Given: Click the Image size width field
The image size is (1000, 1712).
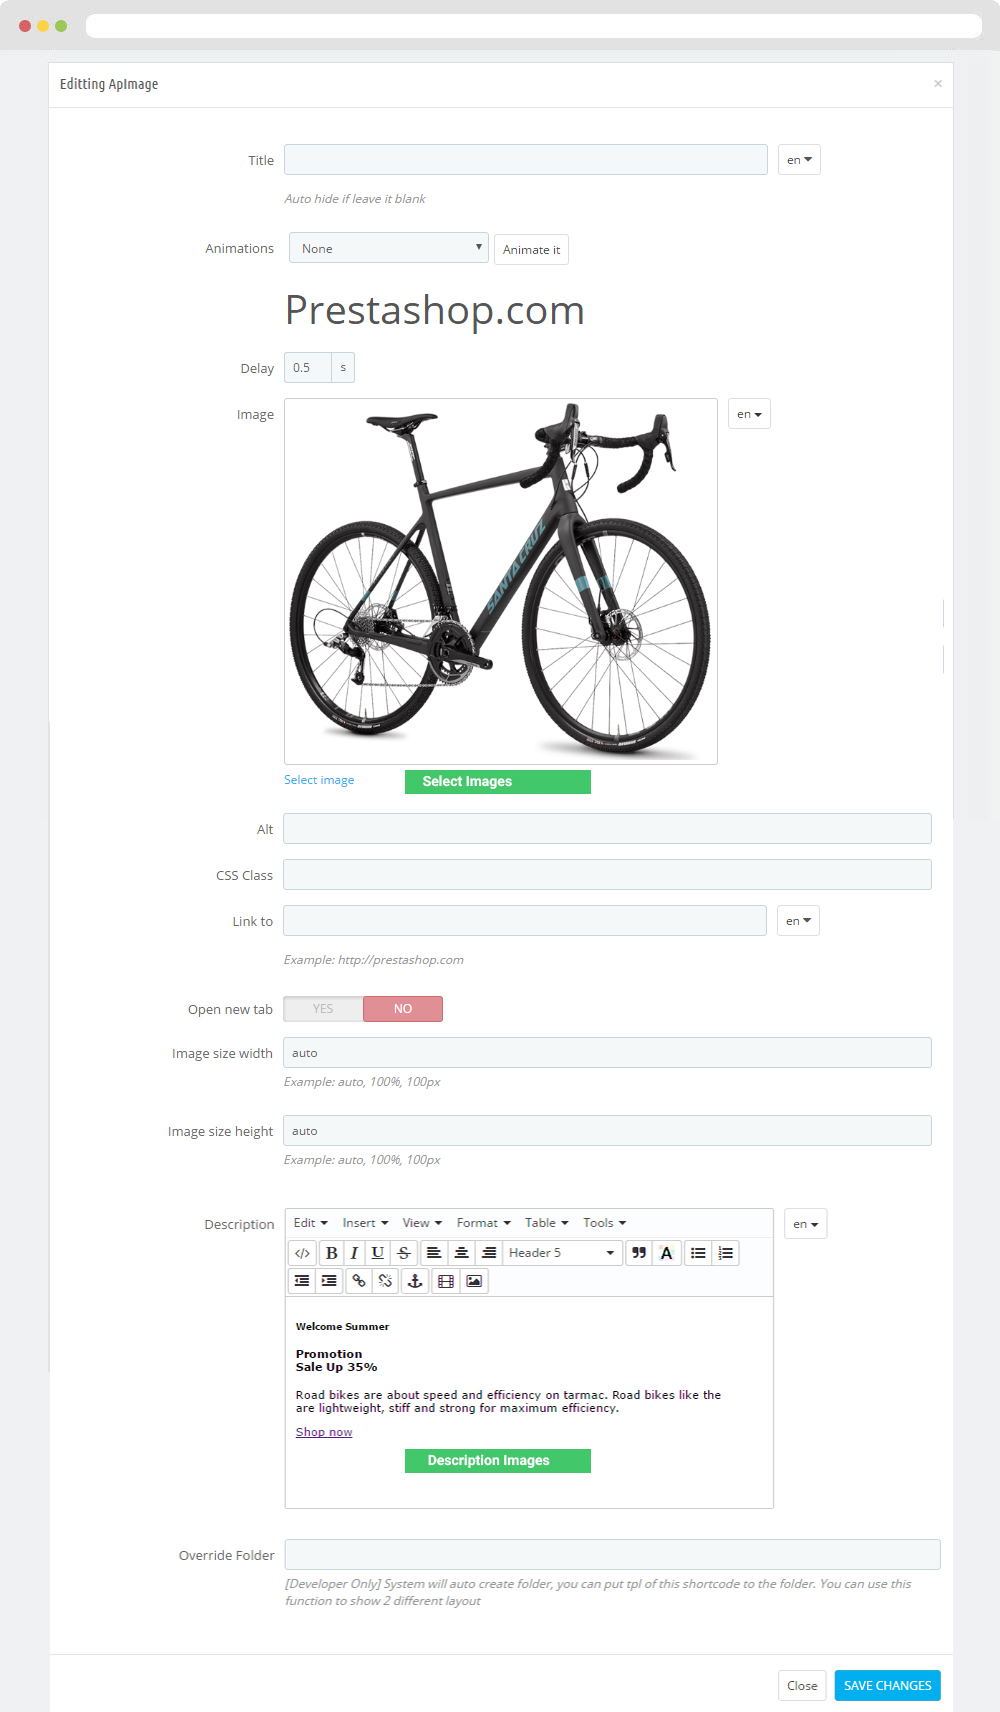Looking at the screenshot, I should point(607,1053).
